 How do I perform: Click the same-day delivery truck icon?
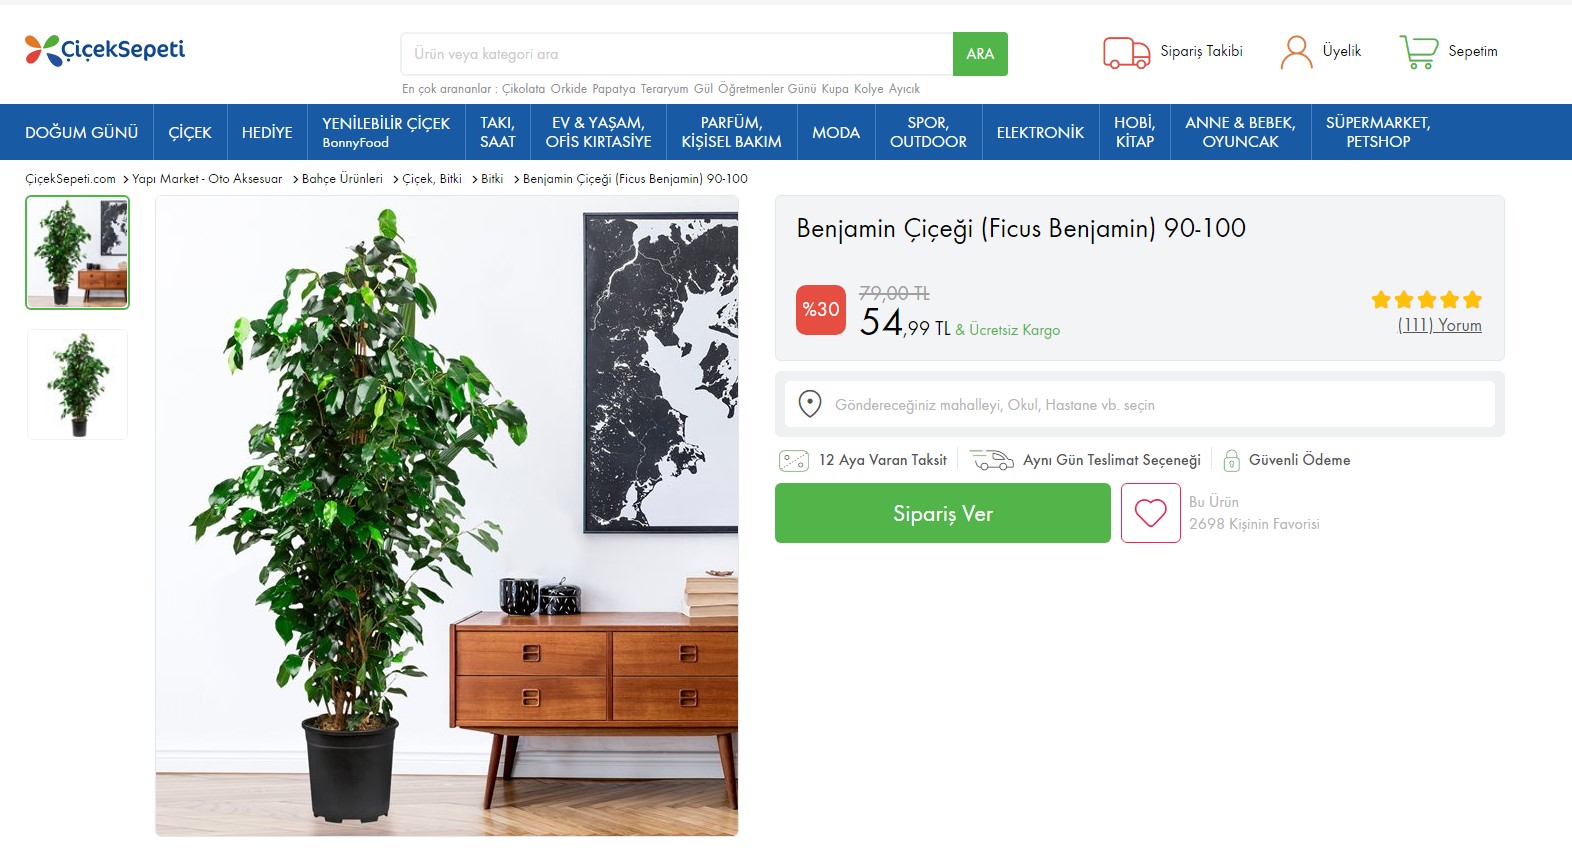coord(992,460)
